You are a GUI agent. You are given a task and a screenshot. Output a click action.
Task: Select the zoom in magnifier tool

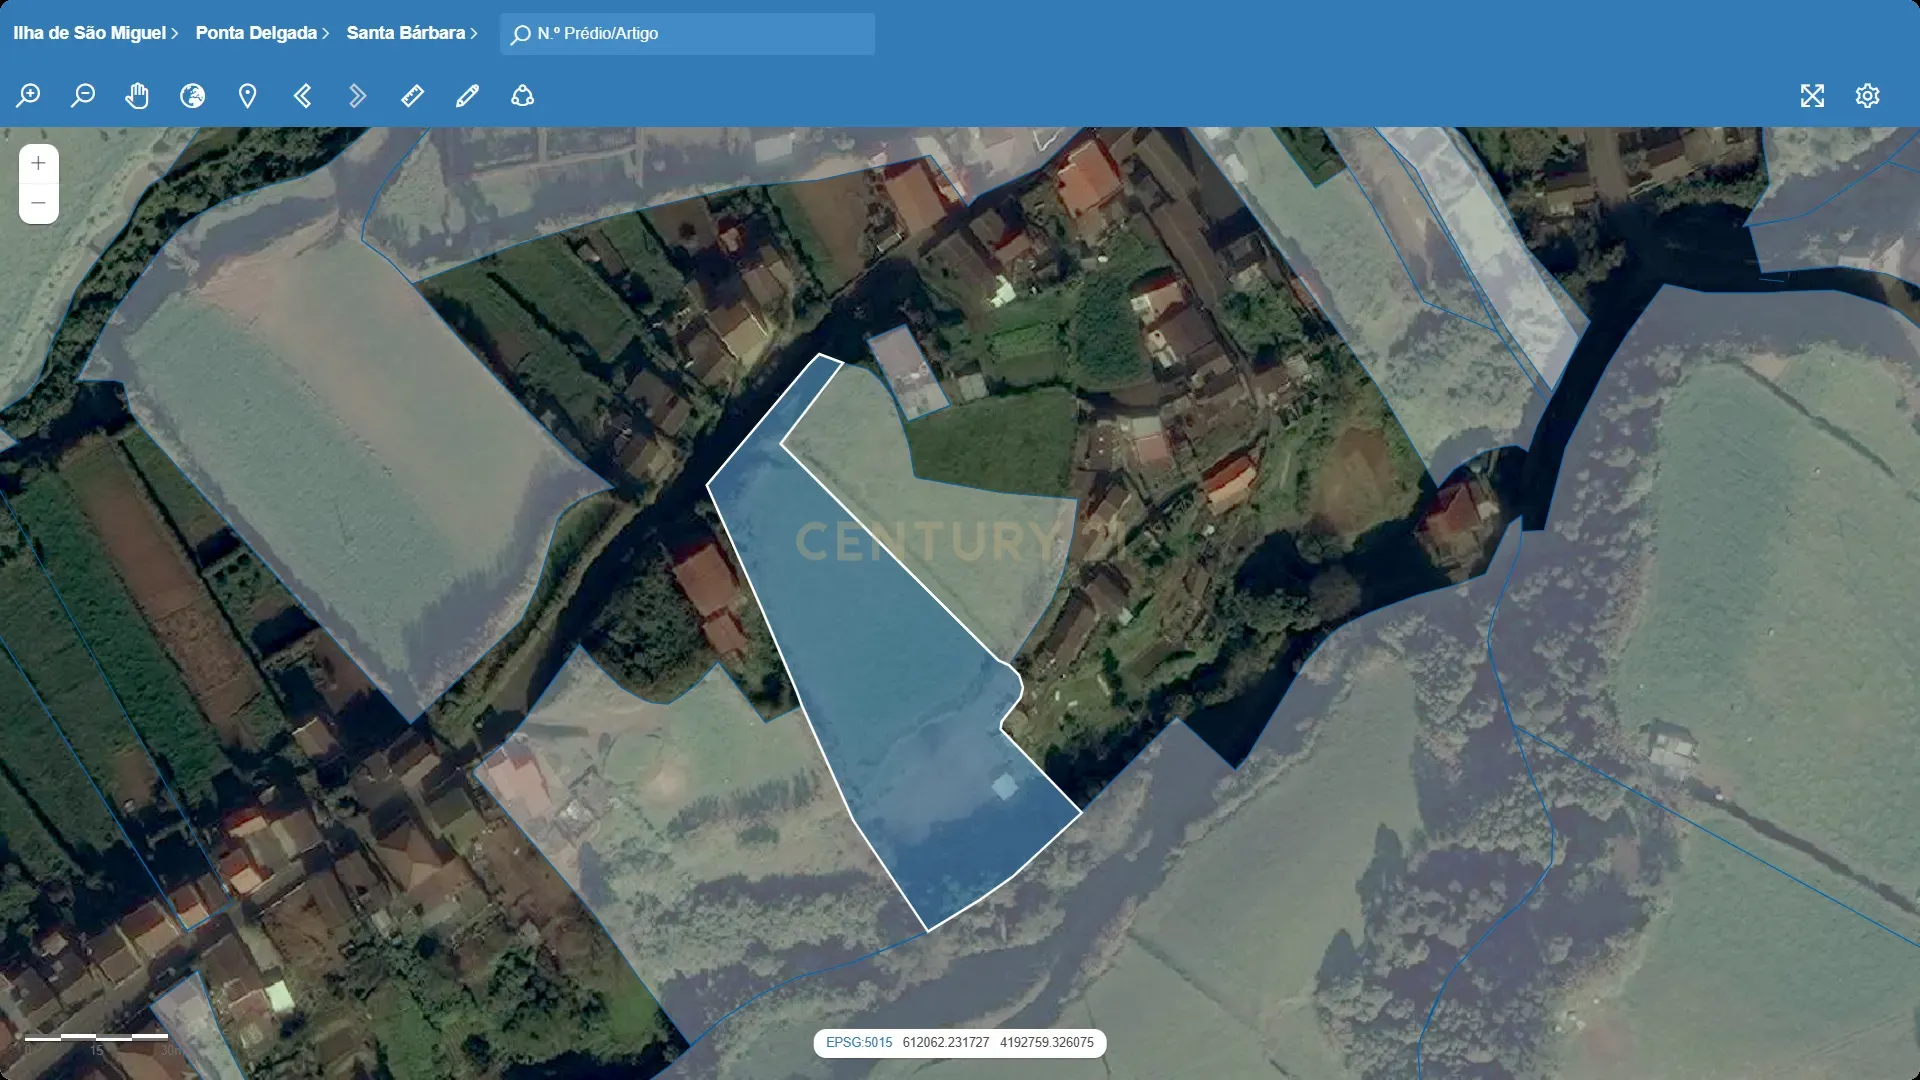tap(28, 96)
